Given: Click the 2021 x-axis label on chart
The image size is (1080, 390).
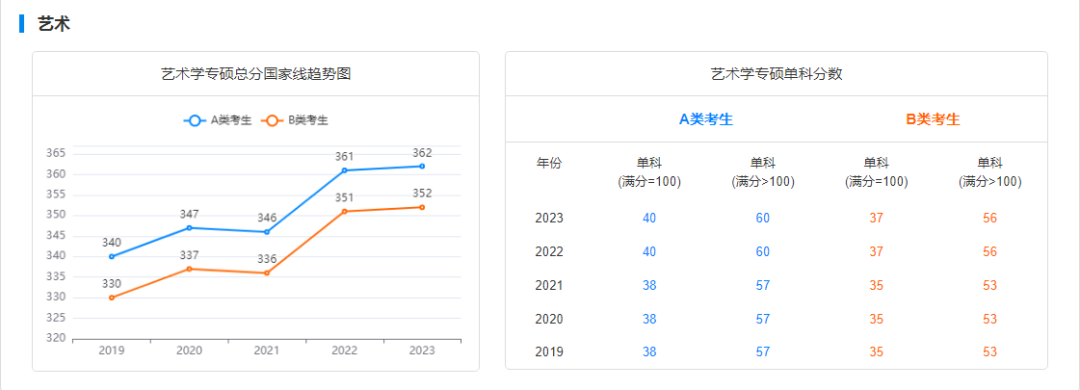Looking at the screenshot, I should click(x=267, y=351).
